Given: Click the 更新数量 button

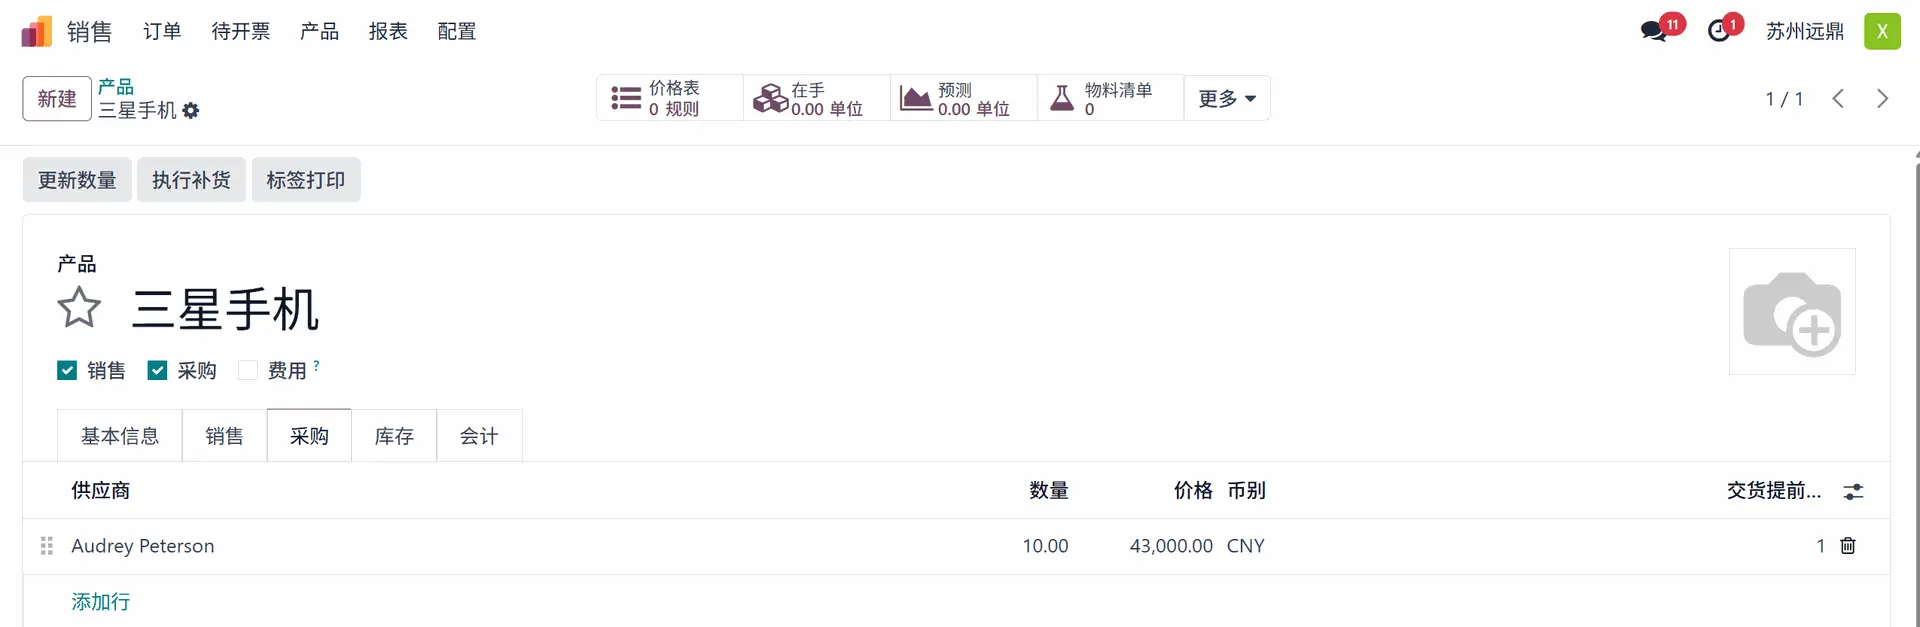Looking at the screenshot, I should 77,180.
